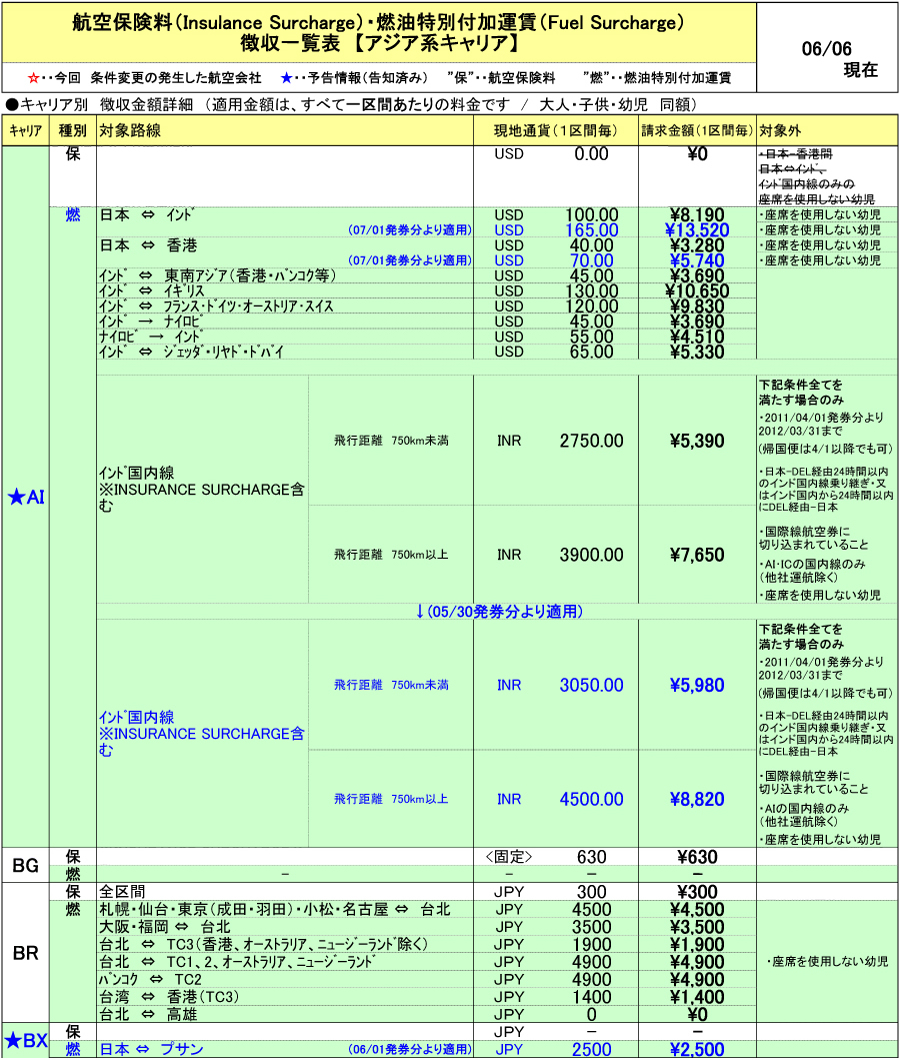Screen dimensions: 900x1060
Task: Click the キャリア column header
Action: pos(25,130)
